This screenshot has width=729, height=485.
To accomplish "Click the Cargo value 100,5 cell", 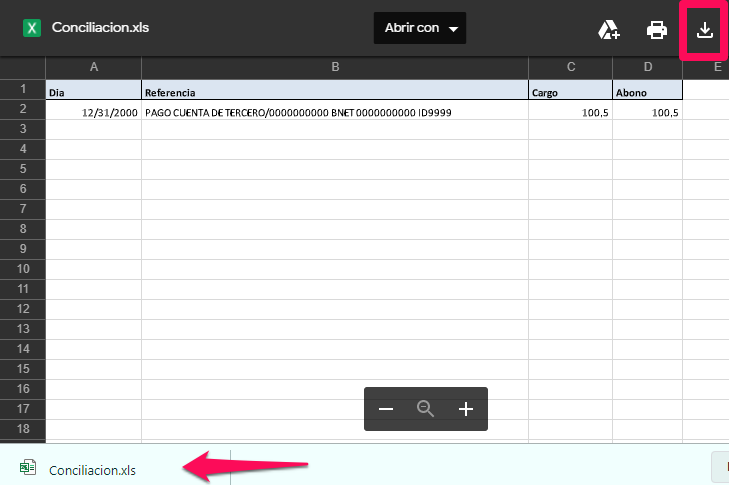I will pos(571,113).
